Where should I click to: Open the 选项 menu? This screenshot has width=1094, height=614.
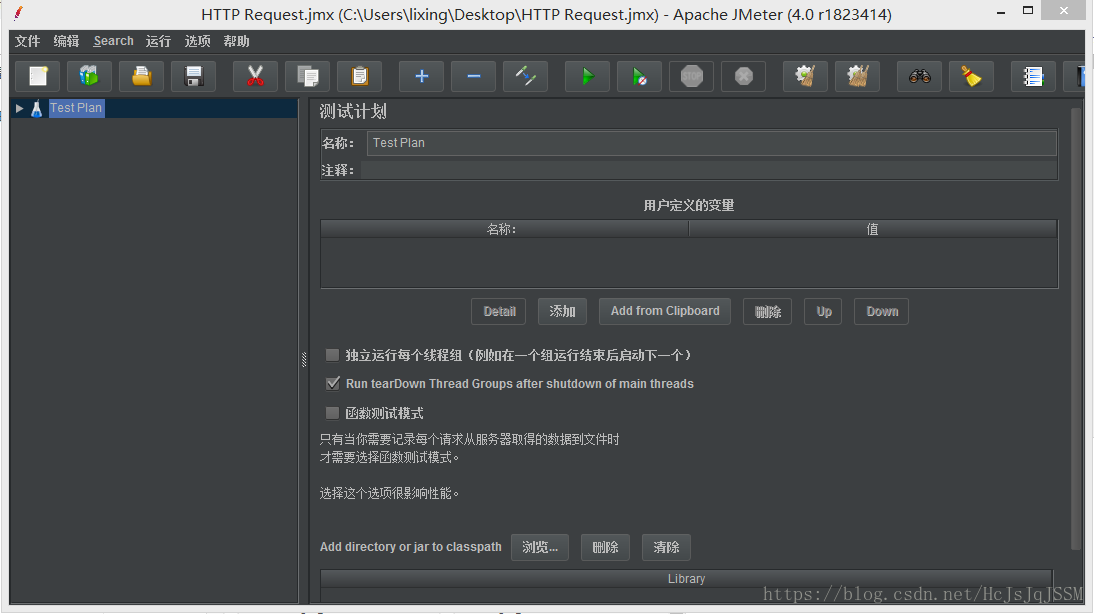pyautogui.click(x=197, y=41)
